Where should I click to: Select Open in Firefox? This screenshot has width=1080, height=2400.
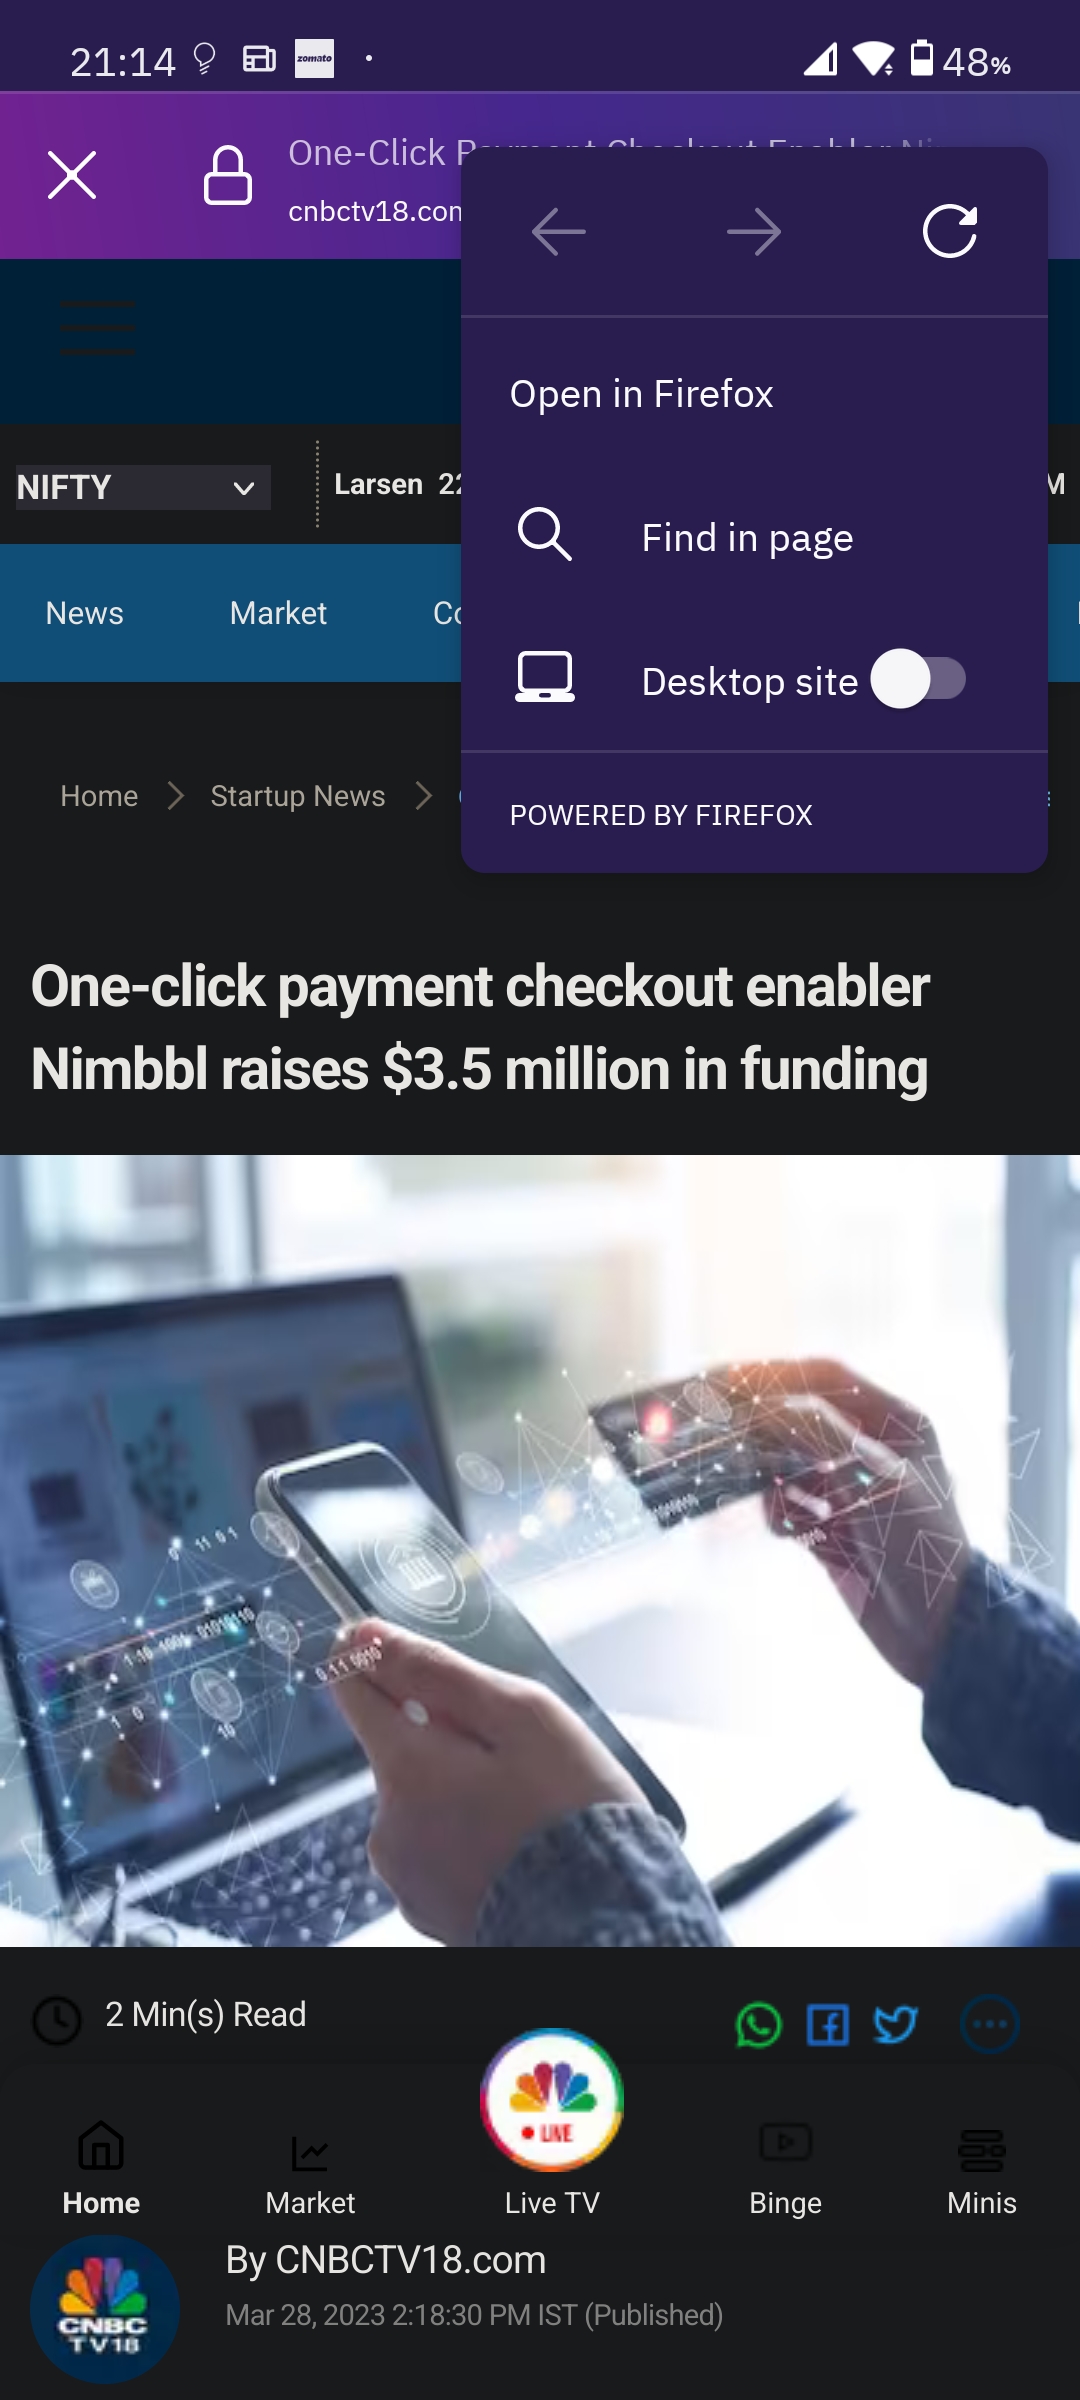click(x=641, y=394)
